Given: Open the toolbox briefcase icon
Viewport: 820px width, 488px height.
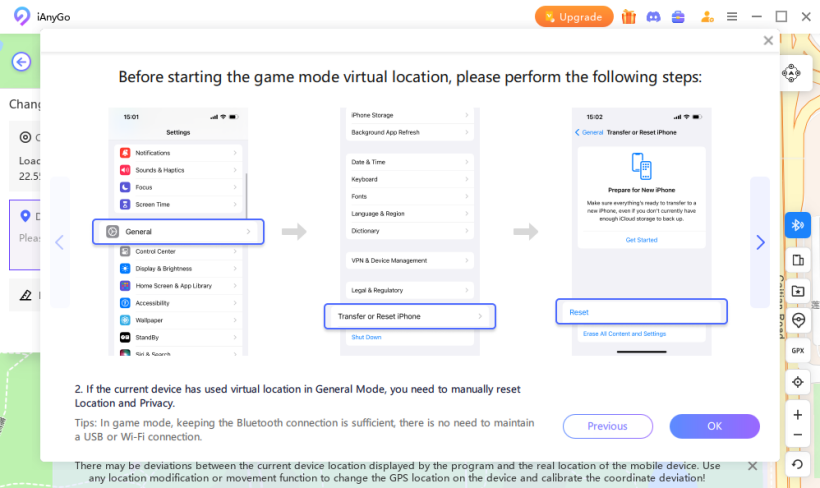Looking at the screenshot, I should (x=678, y=17).
